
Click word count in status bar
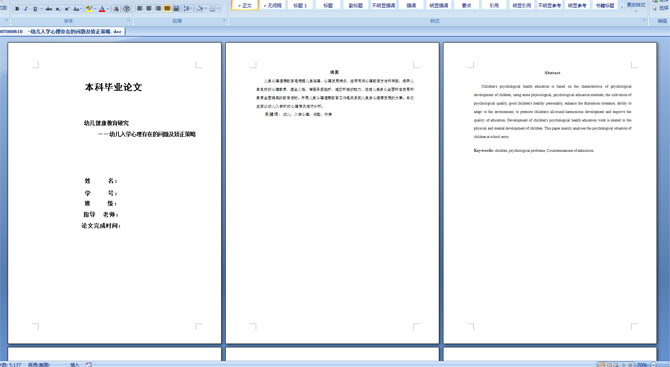point(10,364)
